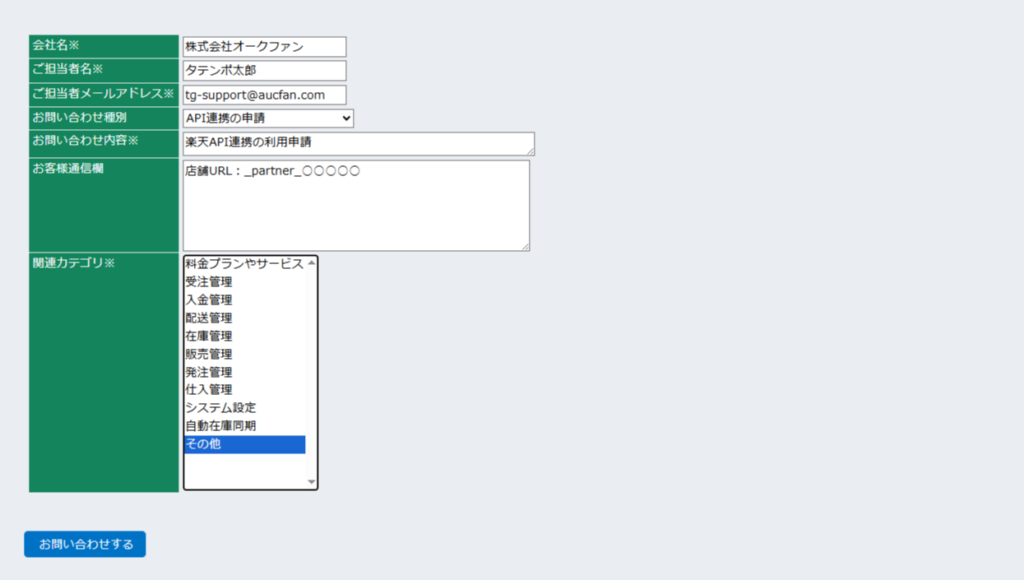Select 配送管理 in category list
Image resolution: width=1024 pixels, height=580 pixels.
(x=244, y=318)
